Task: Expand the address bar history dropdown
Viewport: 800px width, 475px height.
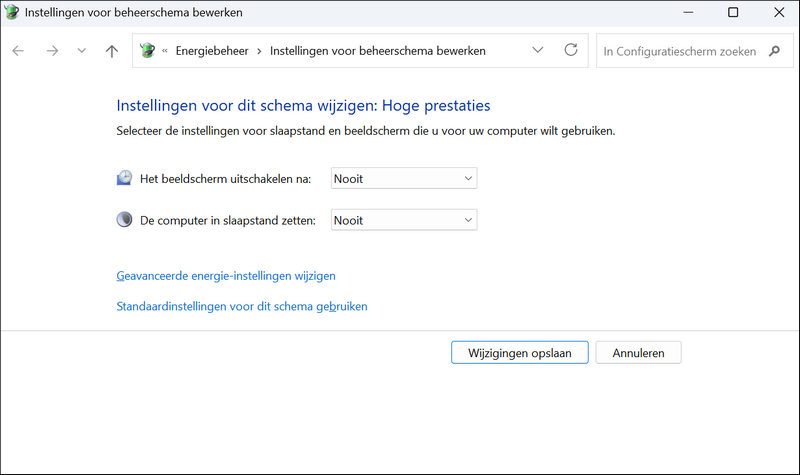Action: [x=538, y=51]
